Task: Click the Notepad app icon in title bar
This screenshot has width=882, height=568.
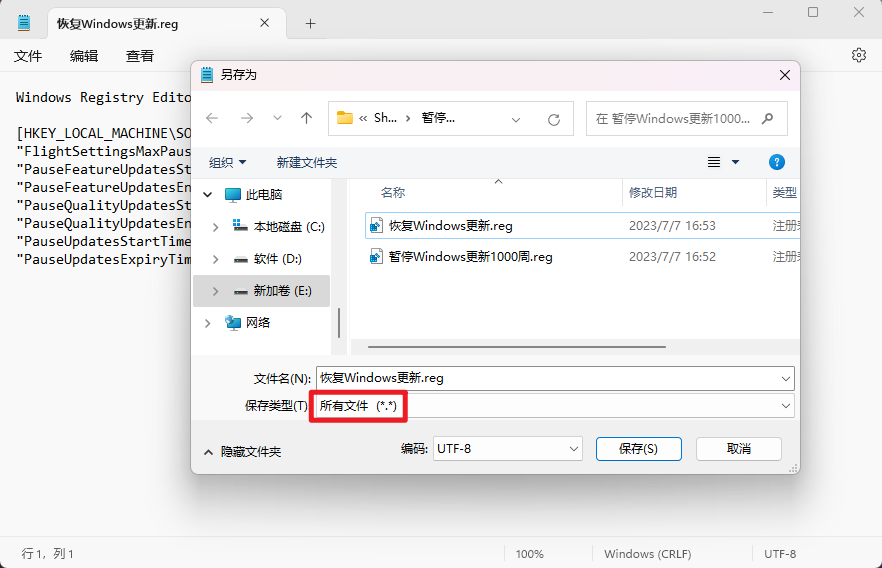Action: click(24, 23)
